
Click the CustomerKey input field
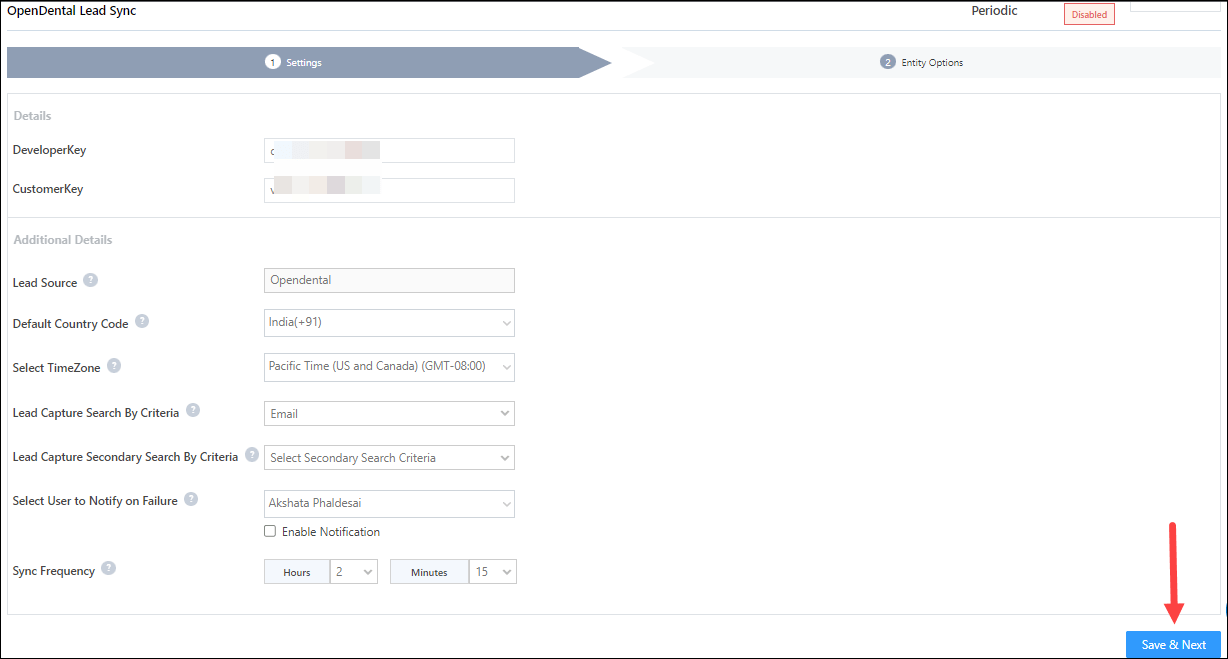(390, 190)
